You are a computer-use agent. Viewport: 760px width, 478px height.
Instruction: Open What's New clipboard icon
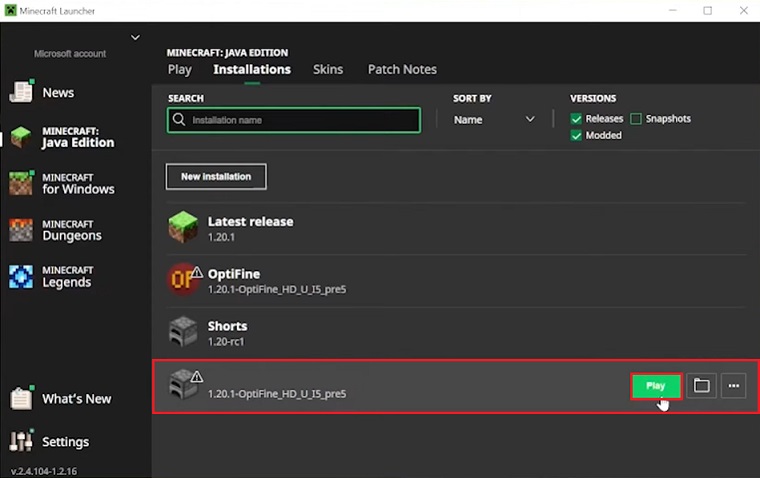(x=21, y=398)
